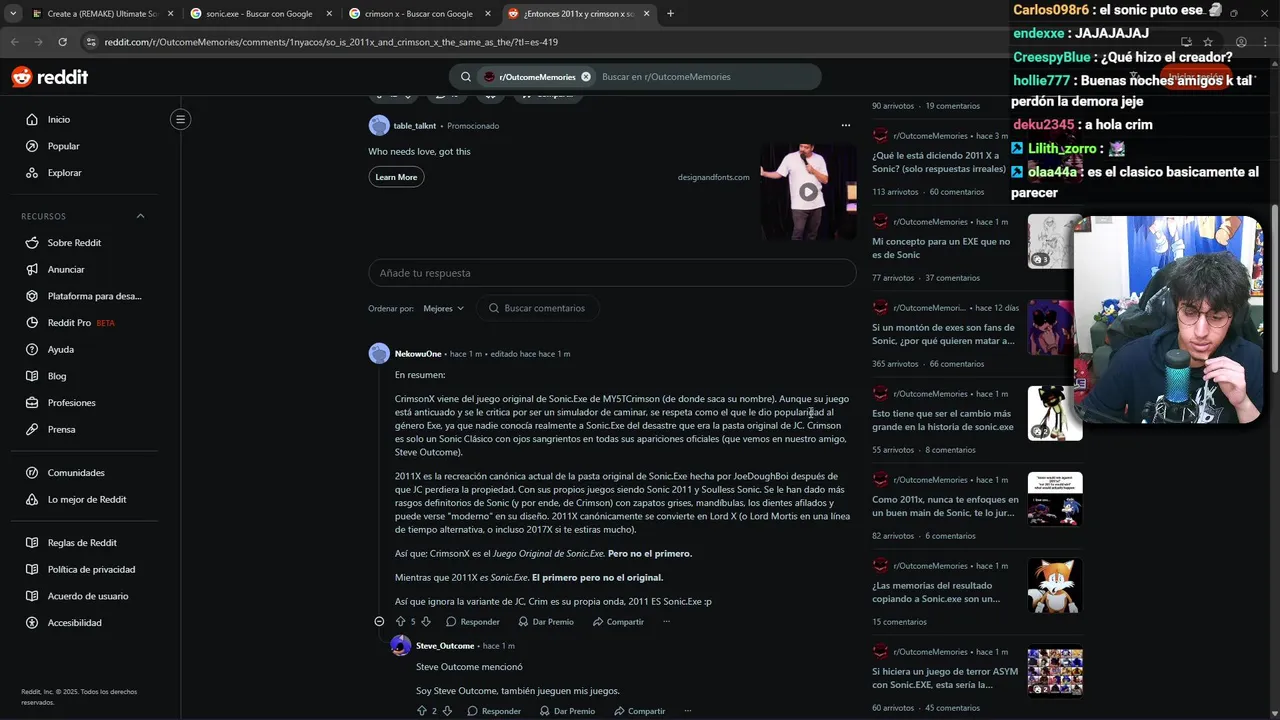The width and height of the screenshot is (1280, 720).
Task: Open Acuerdo de usuario
Action: 88,596
